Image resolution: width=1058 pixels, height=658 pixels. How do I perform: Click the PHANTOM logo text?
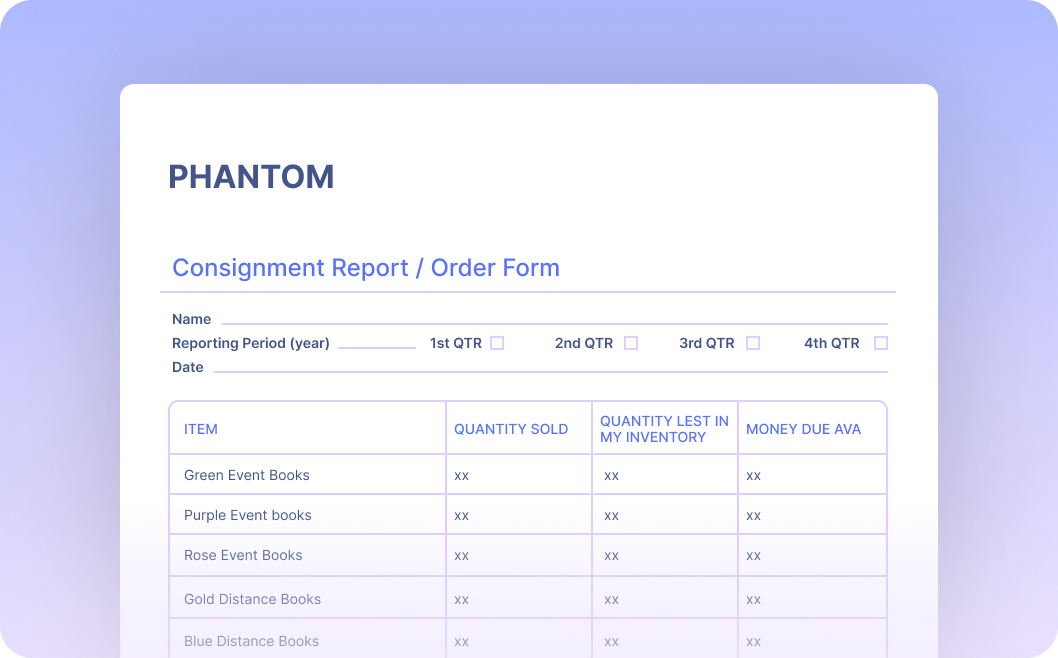point(253,177)
